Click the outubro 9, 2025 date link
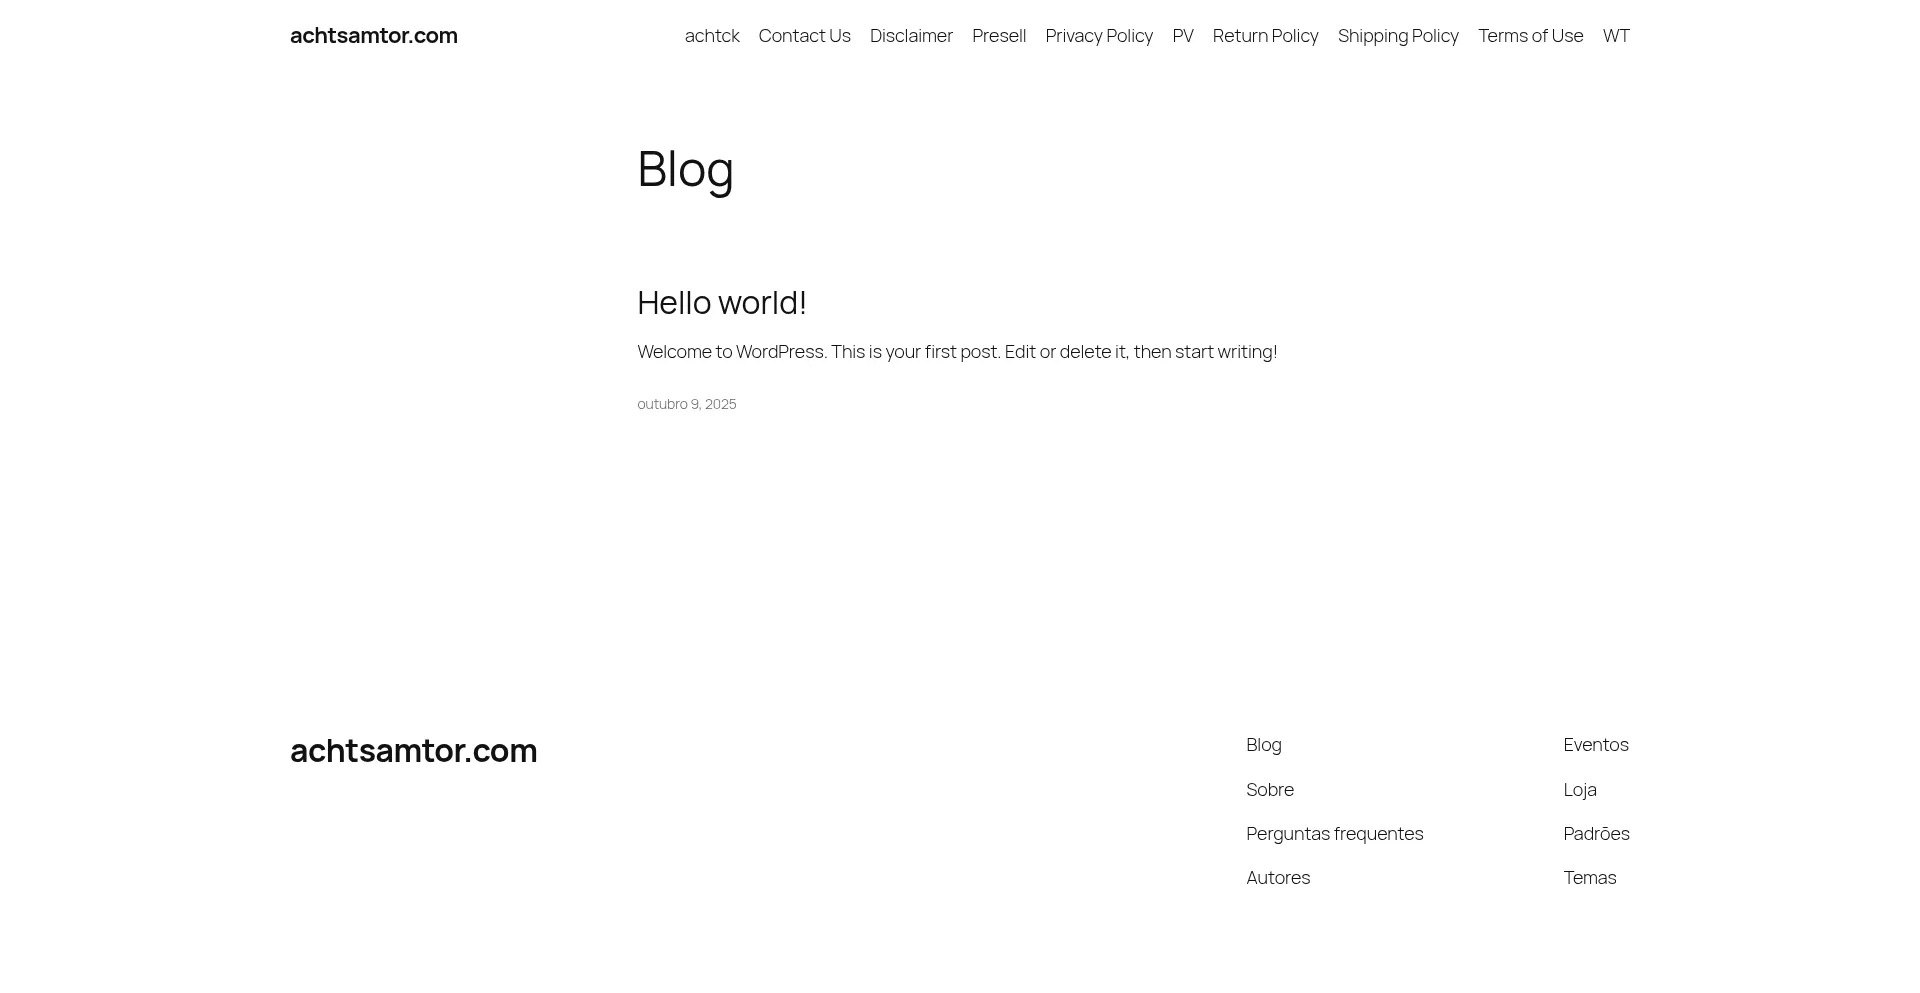 click(687, 404)
